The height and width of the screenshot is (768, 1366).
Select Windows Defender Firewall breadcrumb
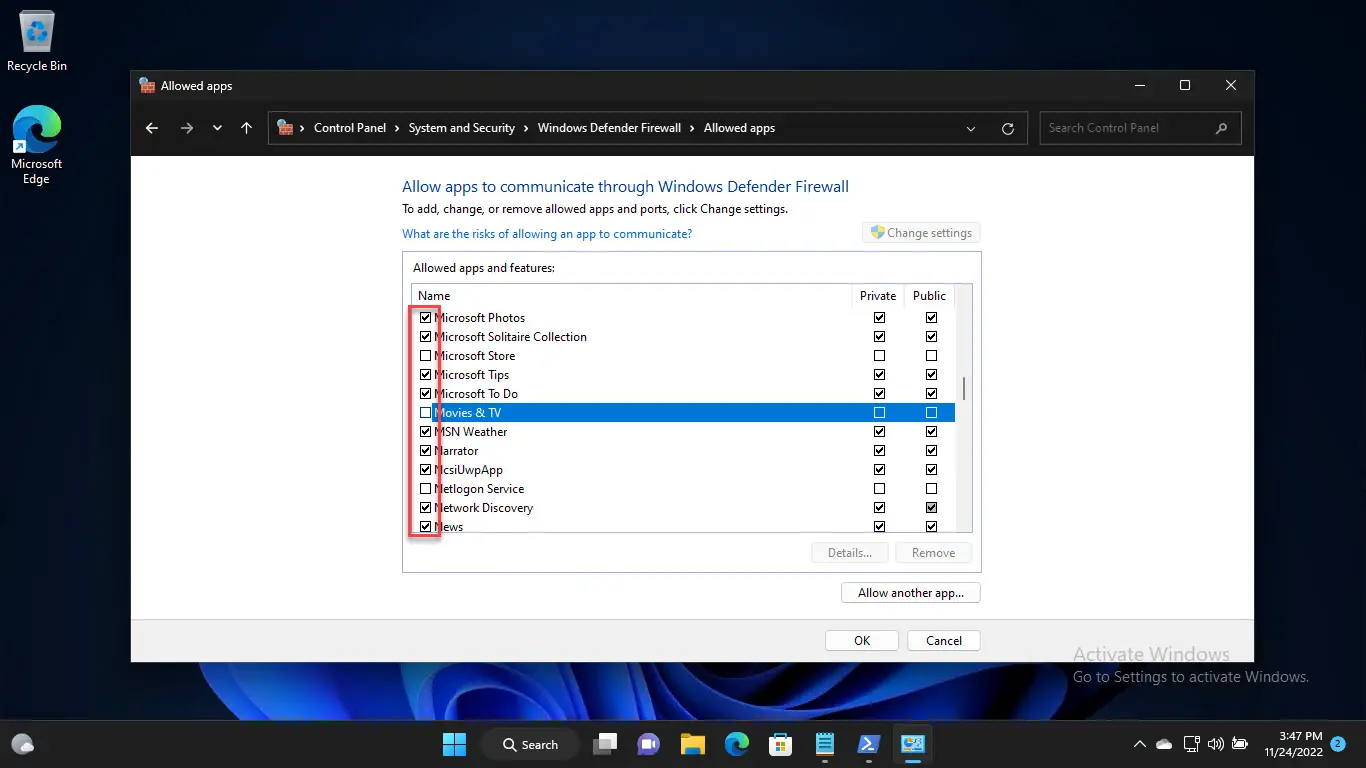[609, 128]
